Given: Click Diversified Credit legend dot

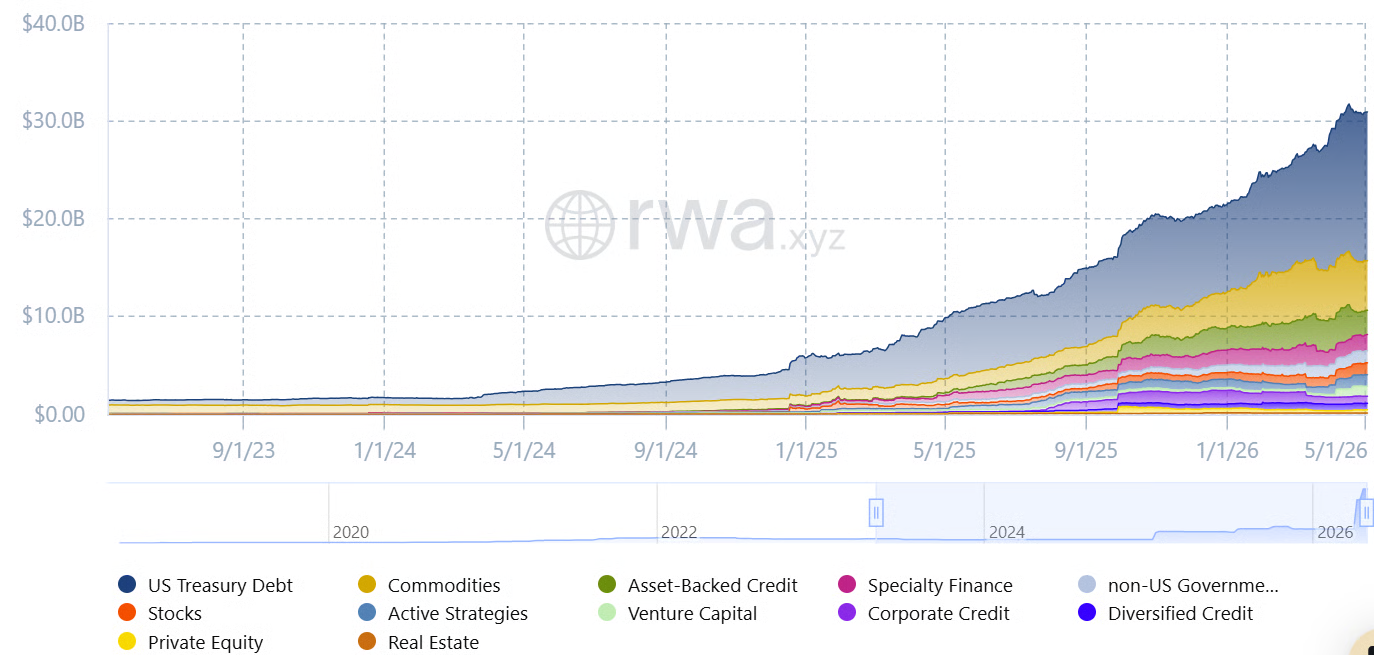Looking at the screenshot, I should click(x=1087, y=613).
